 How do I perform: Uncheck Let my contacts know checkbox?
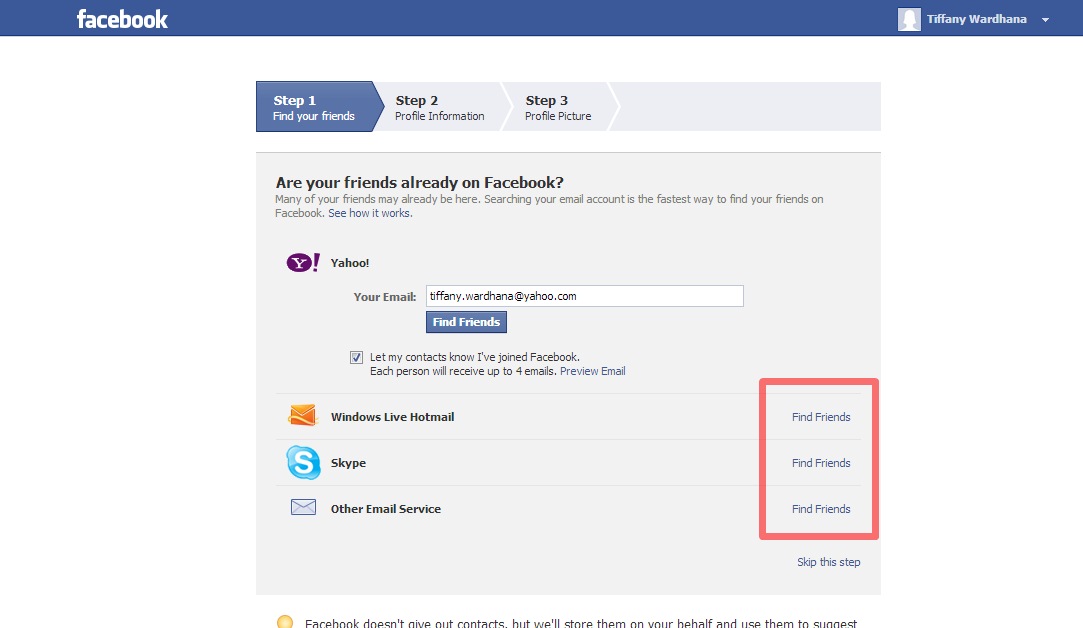356,357
